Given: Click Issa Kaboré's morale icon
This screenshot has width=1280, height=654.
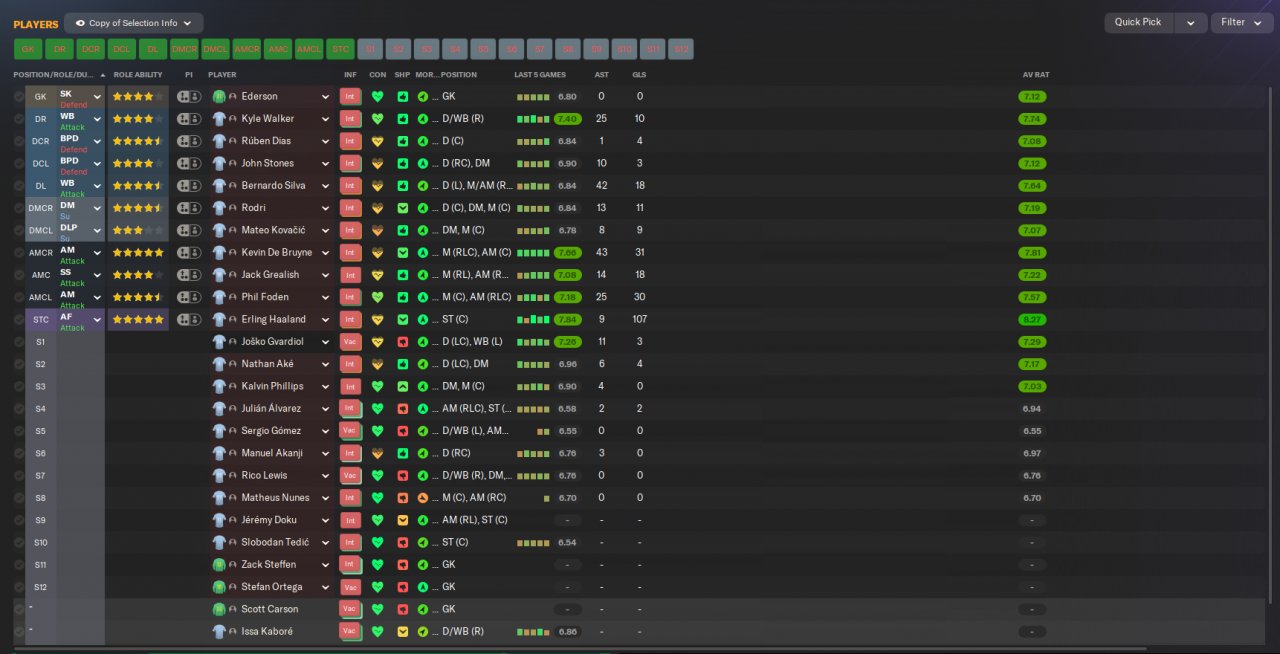Looking at the screenshot, I should click(423, 632).
